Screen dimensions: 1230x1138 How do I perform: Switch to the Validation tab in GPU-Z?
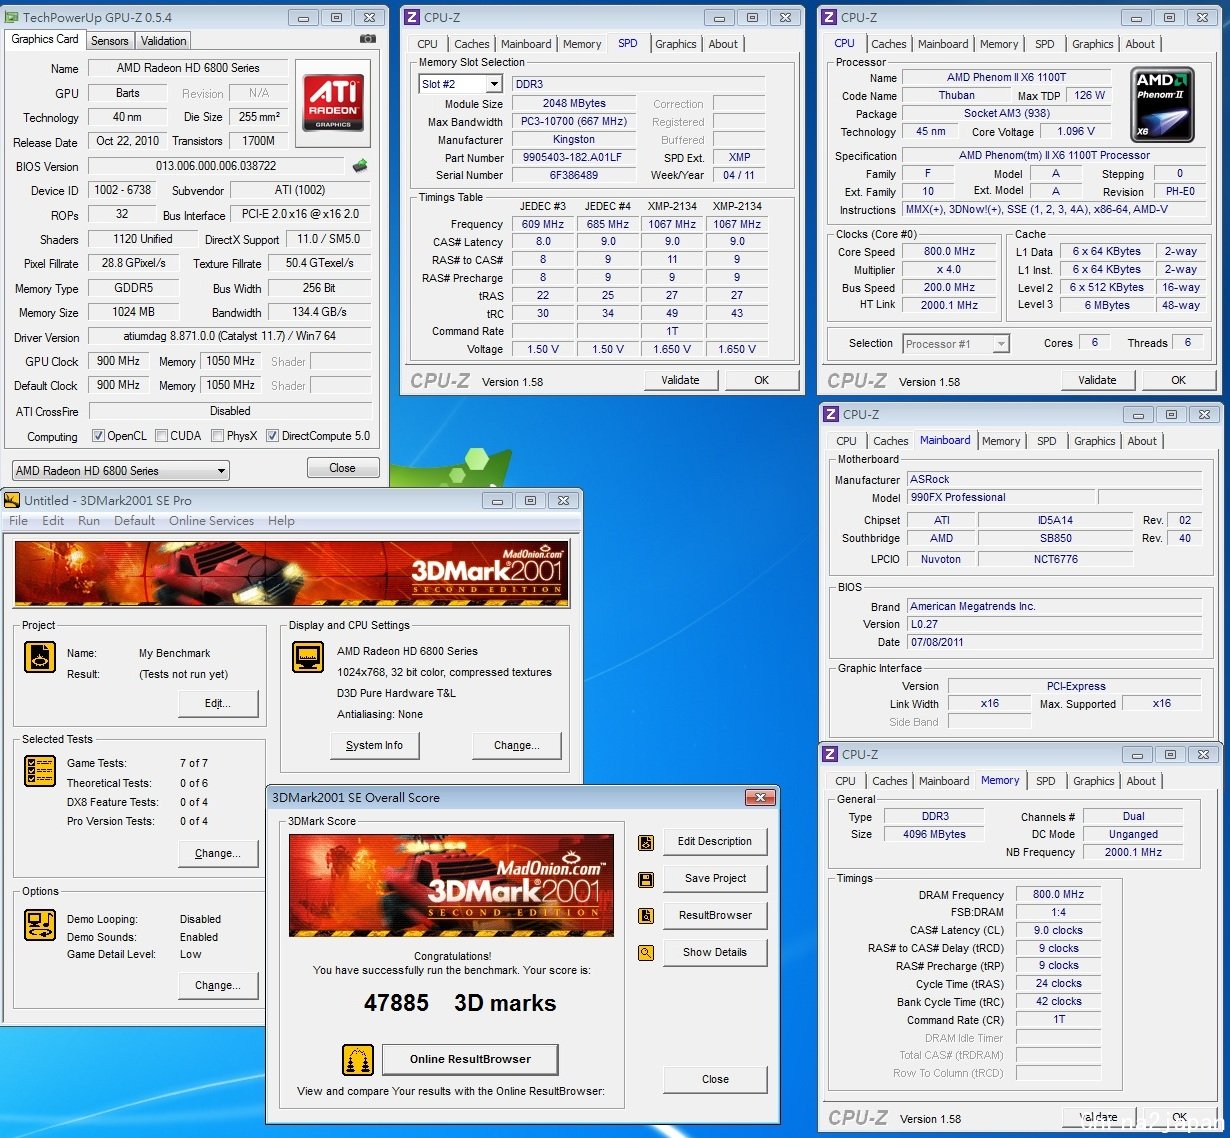coord(163,41)
